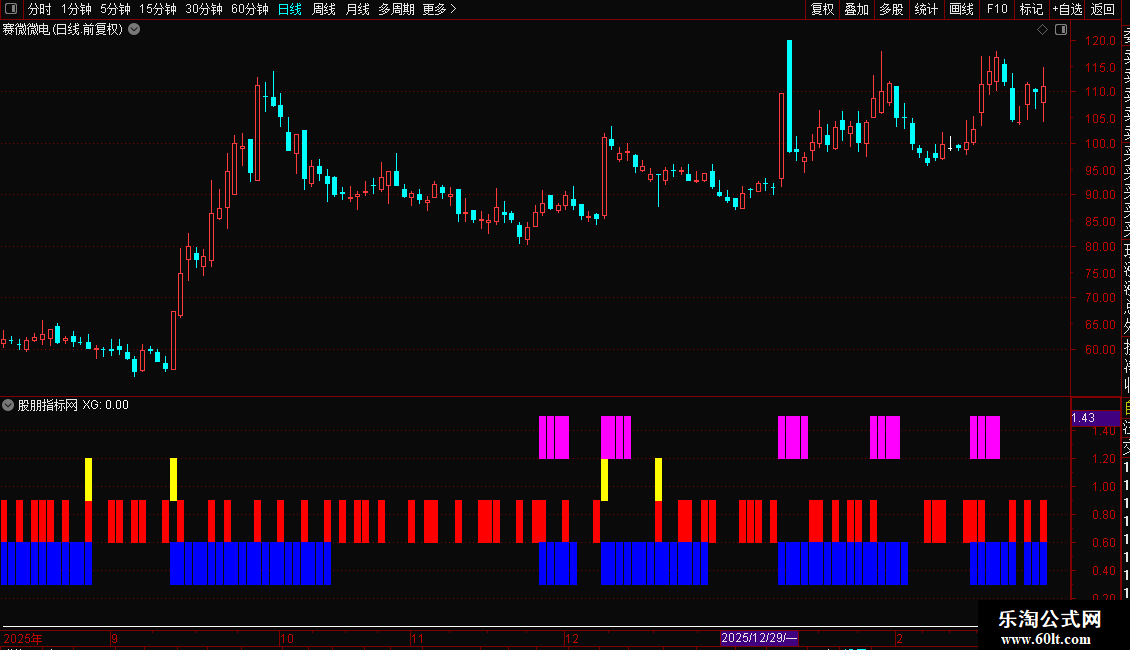
Task: Select 1分钟 period
Action: click(x=76, y=9)
